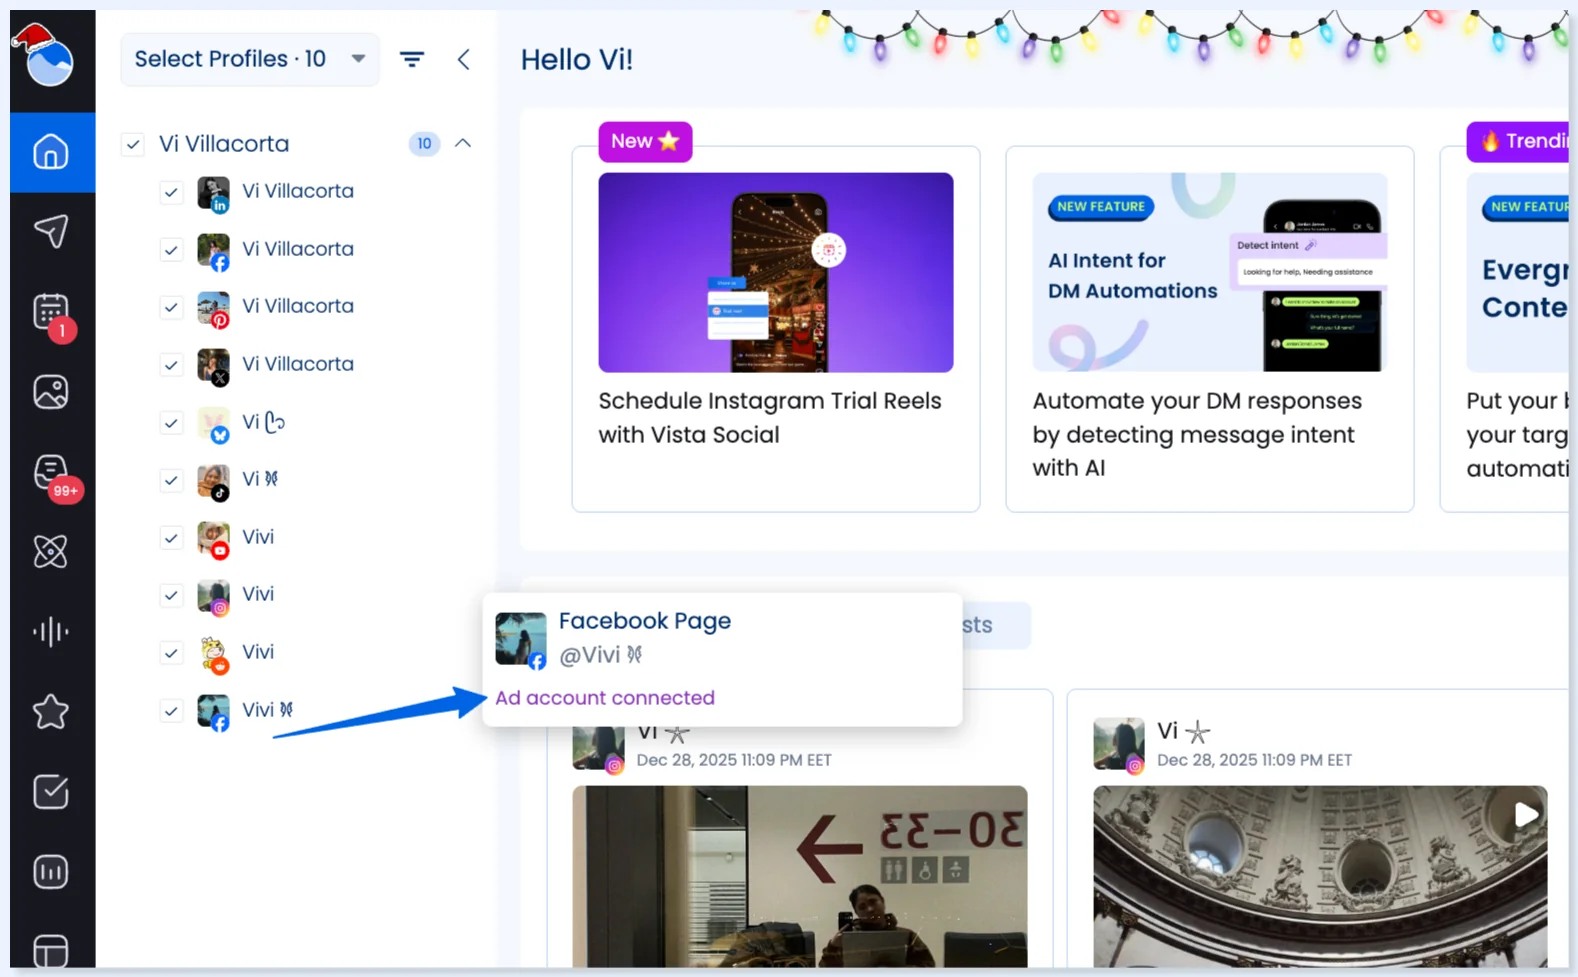The height and width of the screenshot is (977, 1578).
Task: Click the YouTube profile avatar for Vivi
Action: point(213,539)
